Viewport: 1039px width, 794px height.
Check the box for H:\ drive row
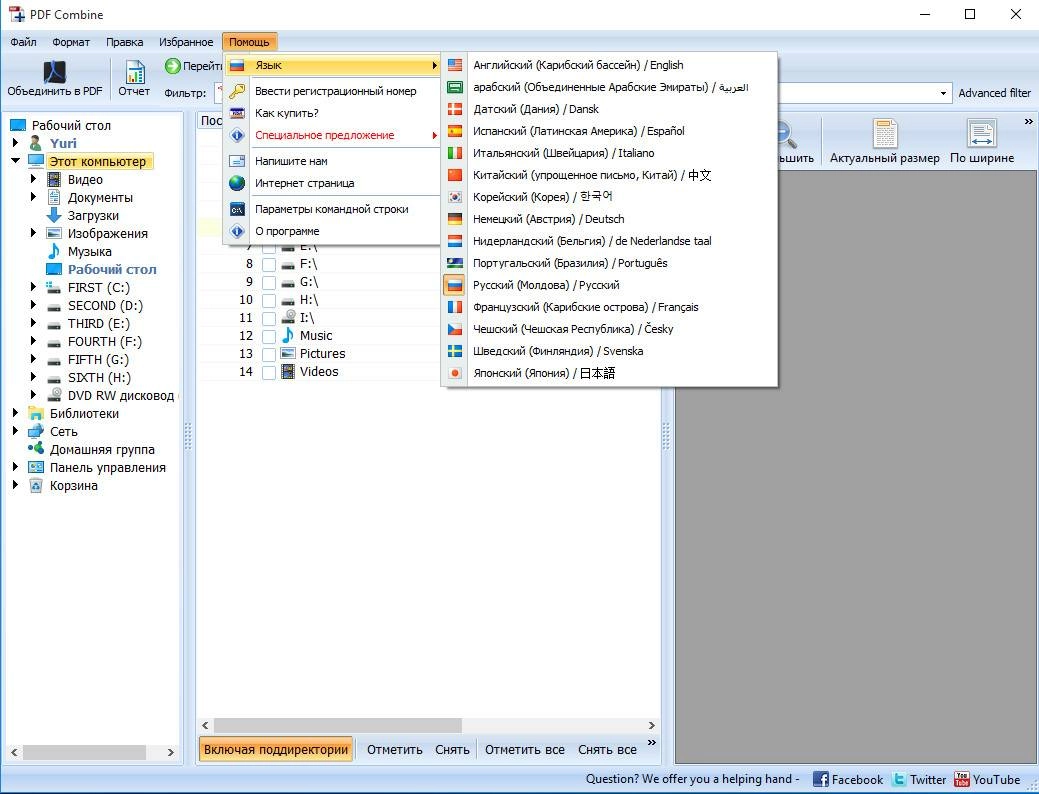click(x=268, y=300)
